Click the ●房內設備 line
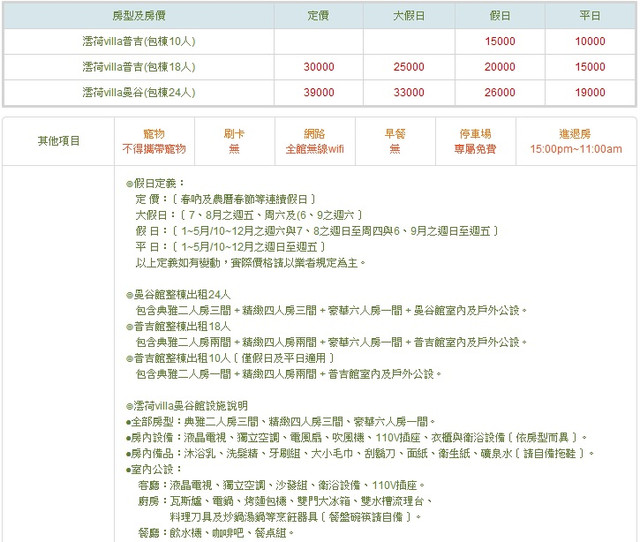640x542 pixels. coord(356,438)
